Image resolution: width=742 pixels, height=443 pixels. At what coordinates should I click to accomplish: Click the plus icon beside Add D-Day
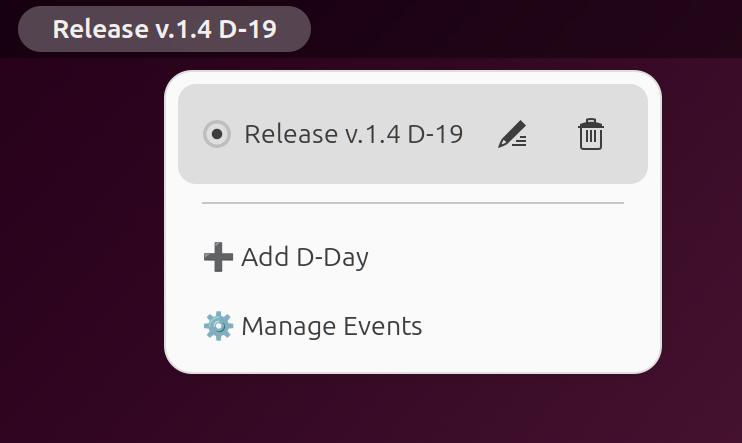217,258
